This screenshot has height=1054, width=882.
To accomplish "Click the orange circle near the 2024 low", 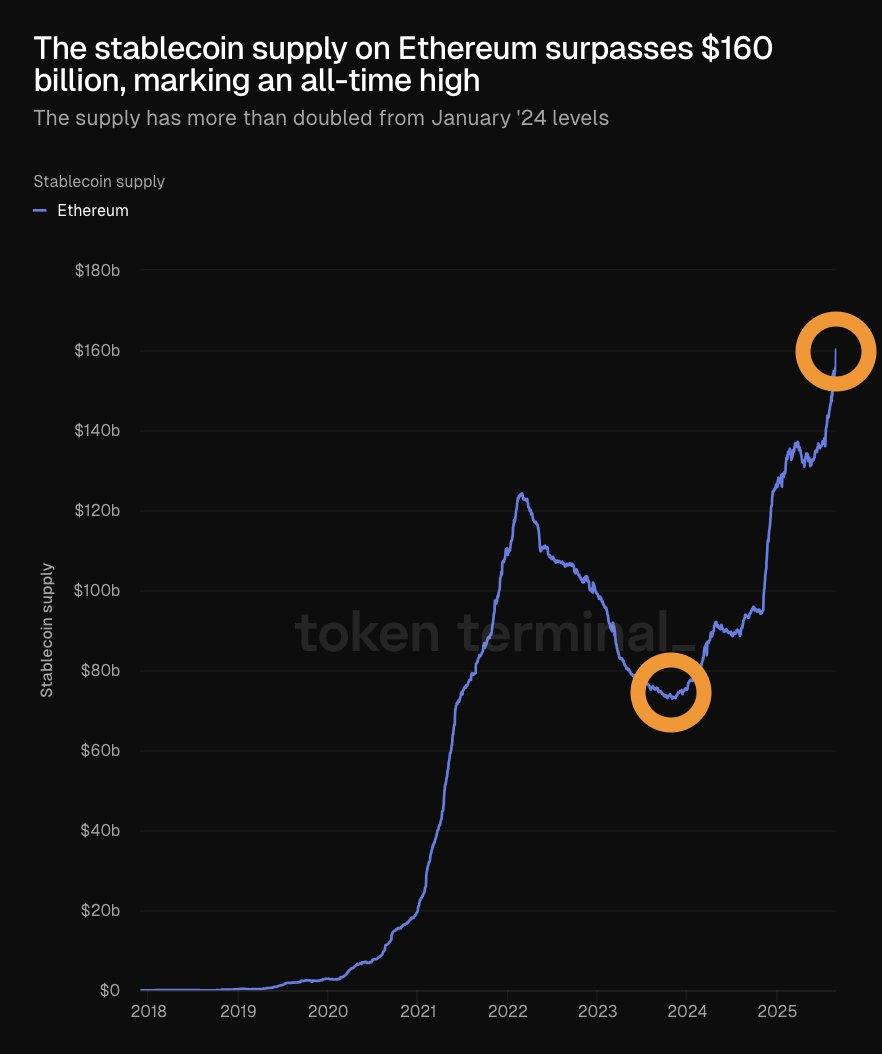I will (x=671, y=692).
